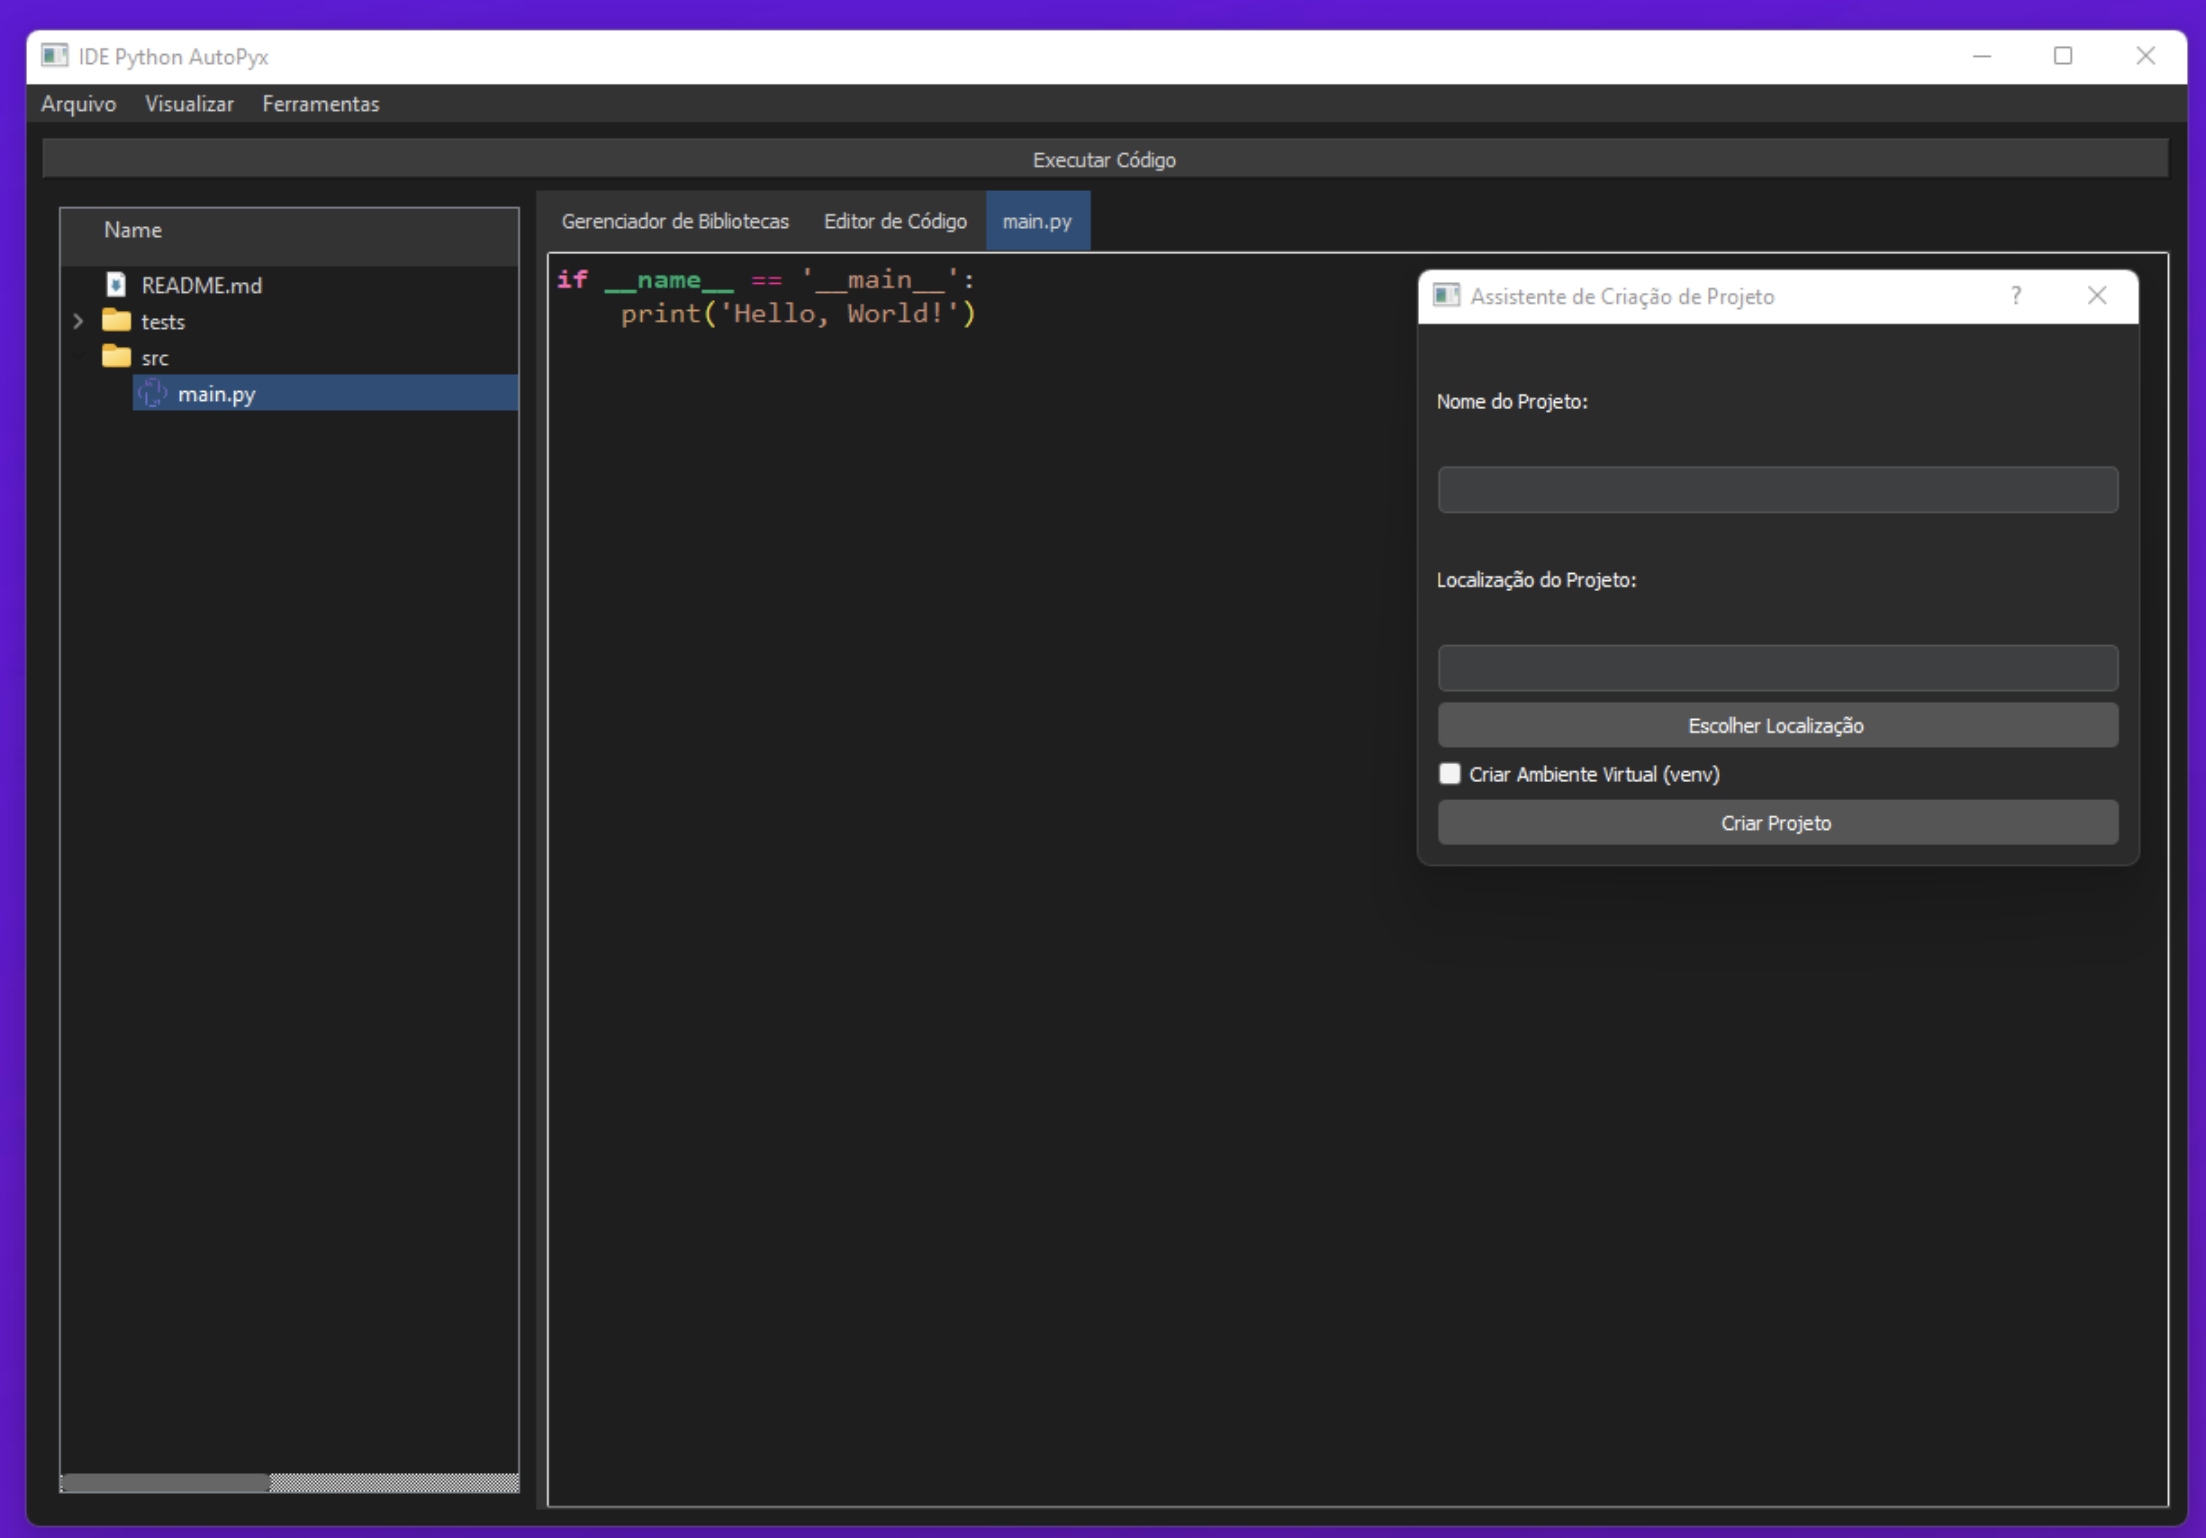Click the Escolher Localização button
Image resolution: width=2206 pixels, height=1538 pixels.
coord(1776,726)
